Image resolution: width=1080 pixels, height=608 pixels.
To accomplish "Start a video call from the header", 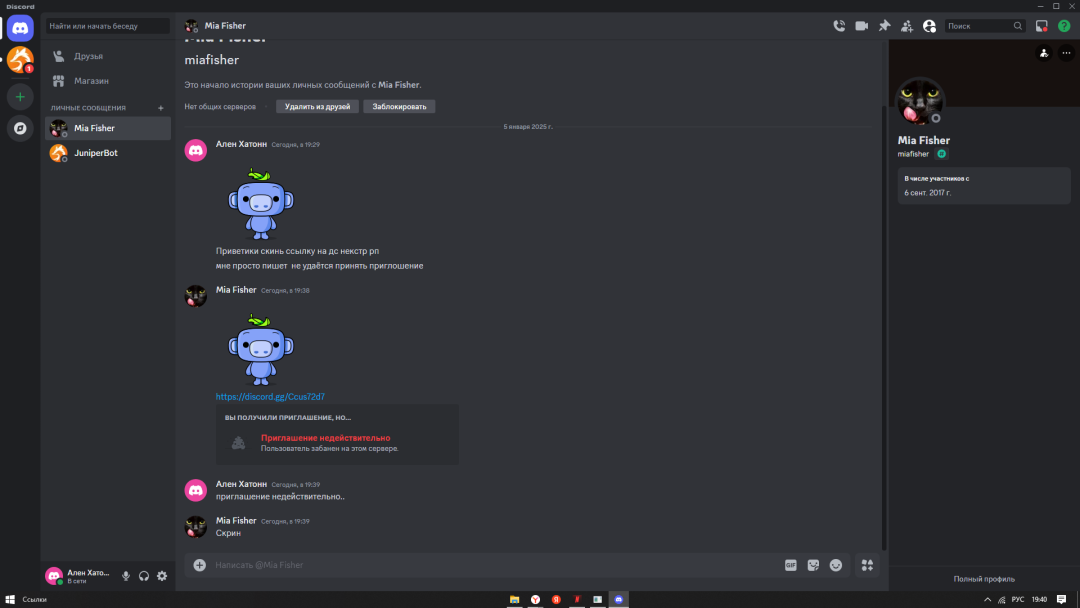I will 861,26.
